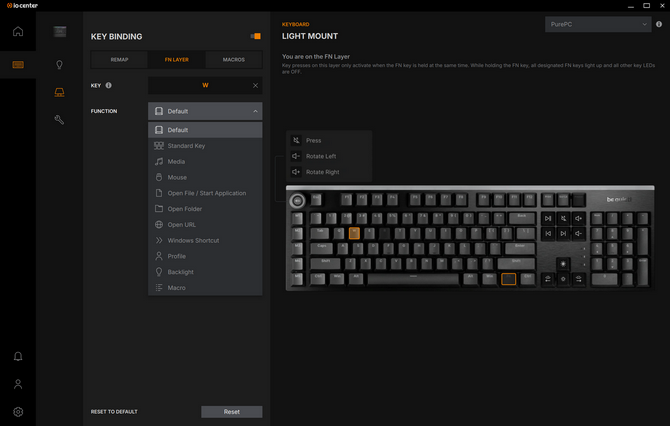Open the lighting lightbulb section

[59, 65]
